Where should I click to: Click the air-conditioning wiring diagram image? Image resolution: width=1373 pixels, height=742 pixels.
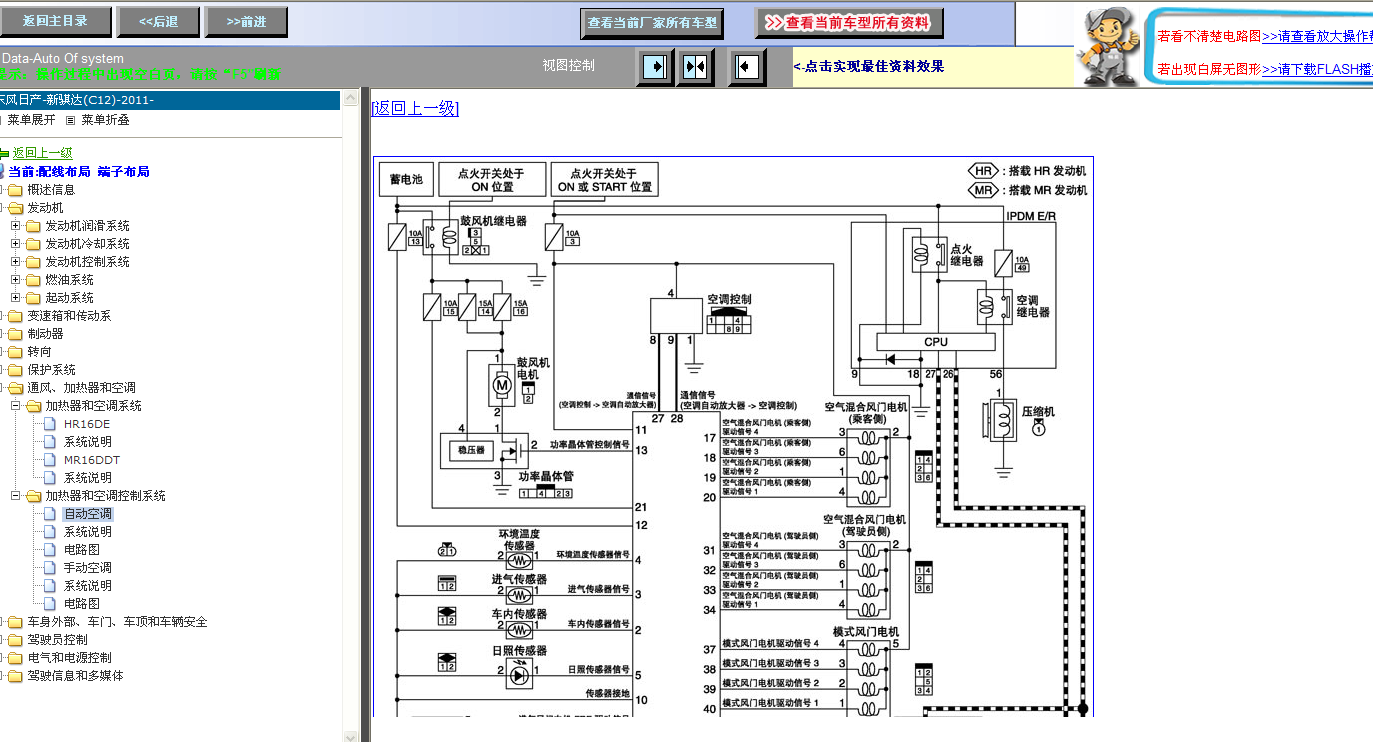point(733,436)
